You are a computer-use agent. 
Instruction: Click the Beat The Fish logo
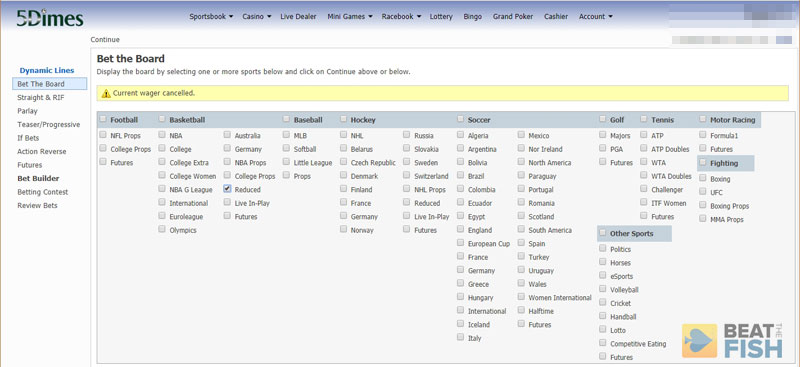(732, 340)
